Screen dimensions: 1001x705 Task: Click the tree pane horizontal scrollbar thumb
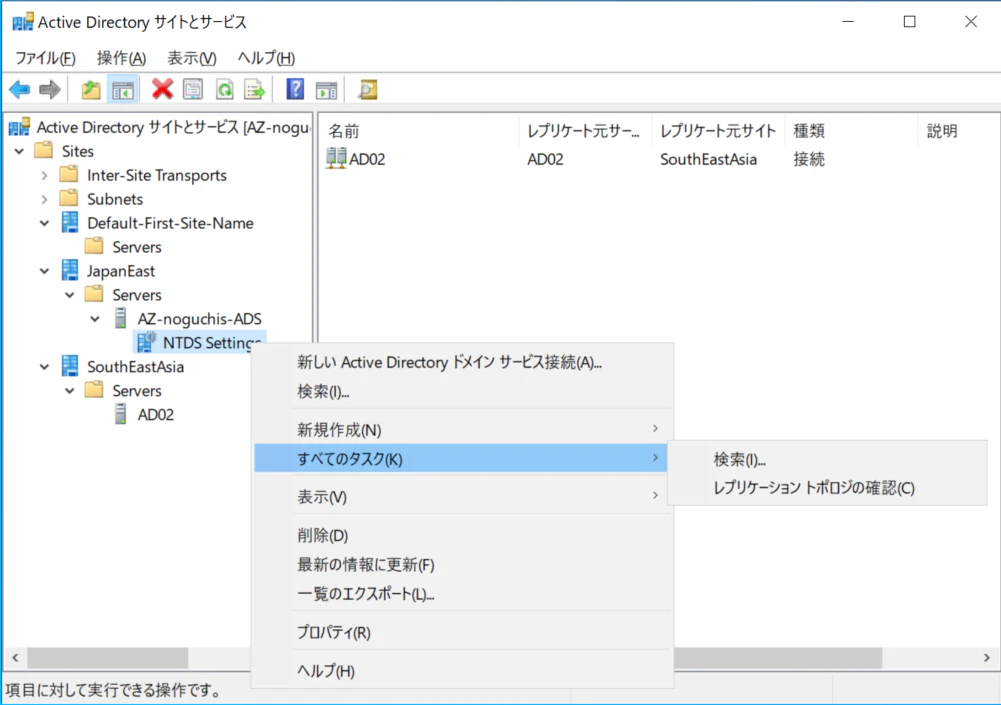(107, 657)
